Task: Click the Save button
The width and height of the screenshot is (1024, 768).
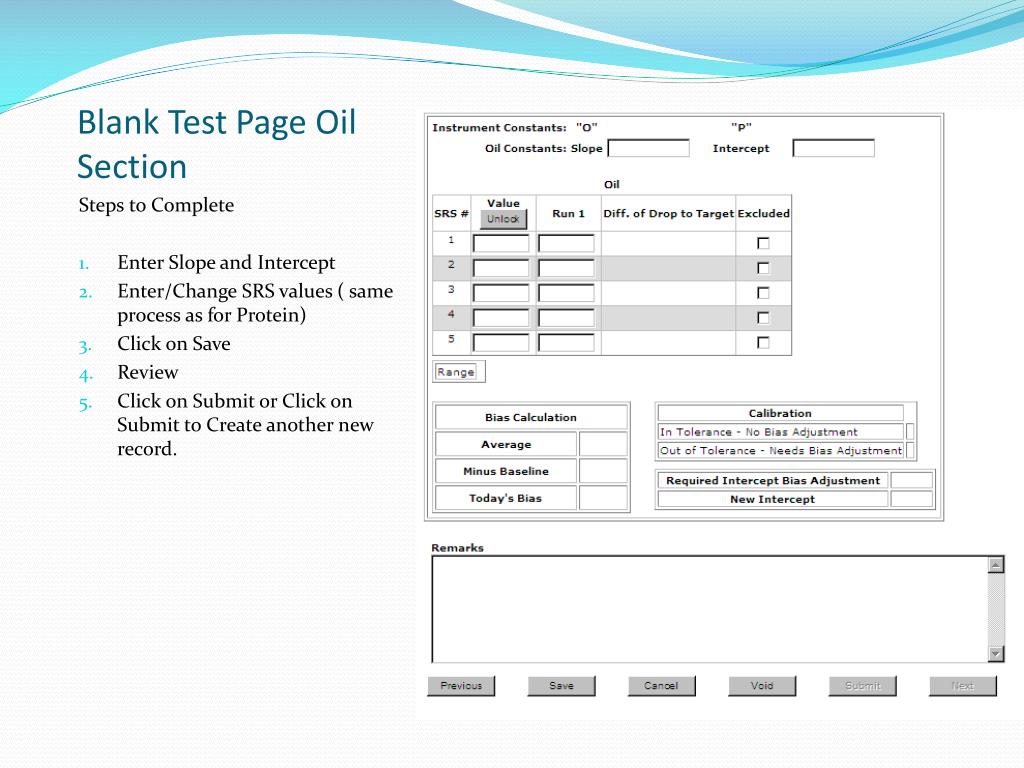Action: (562, 686)
